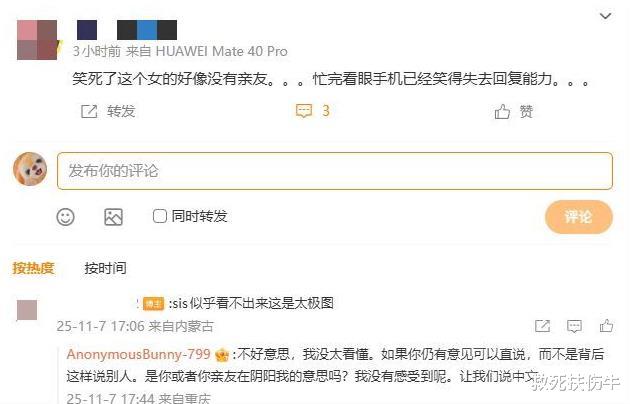
Task: Enable the 同时转发 checkbox
Action: [x=160, y=216]
